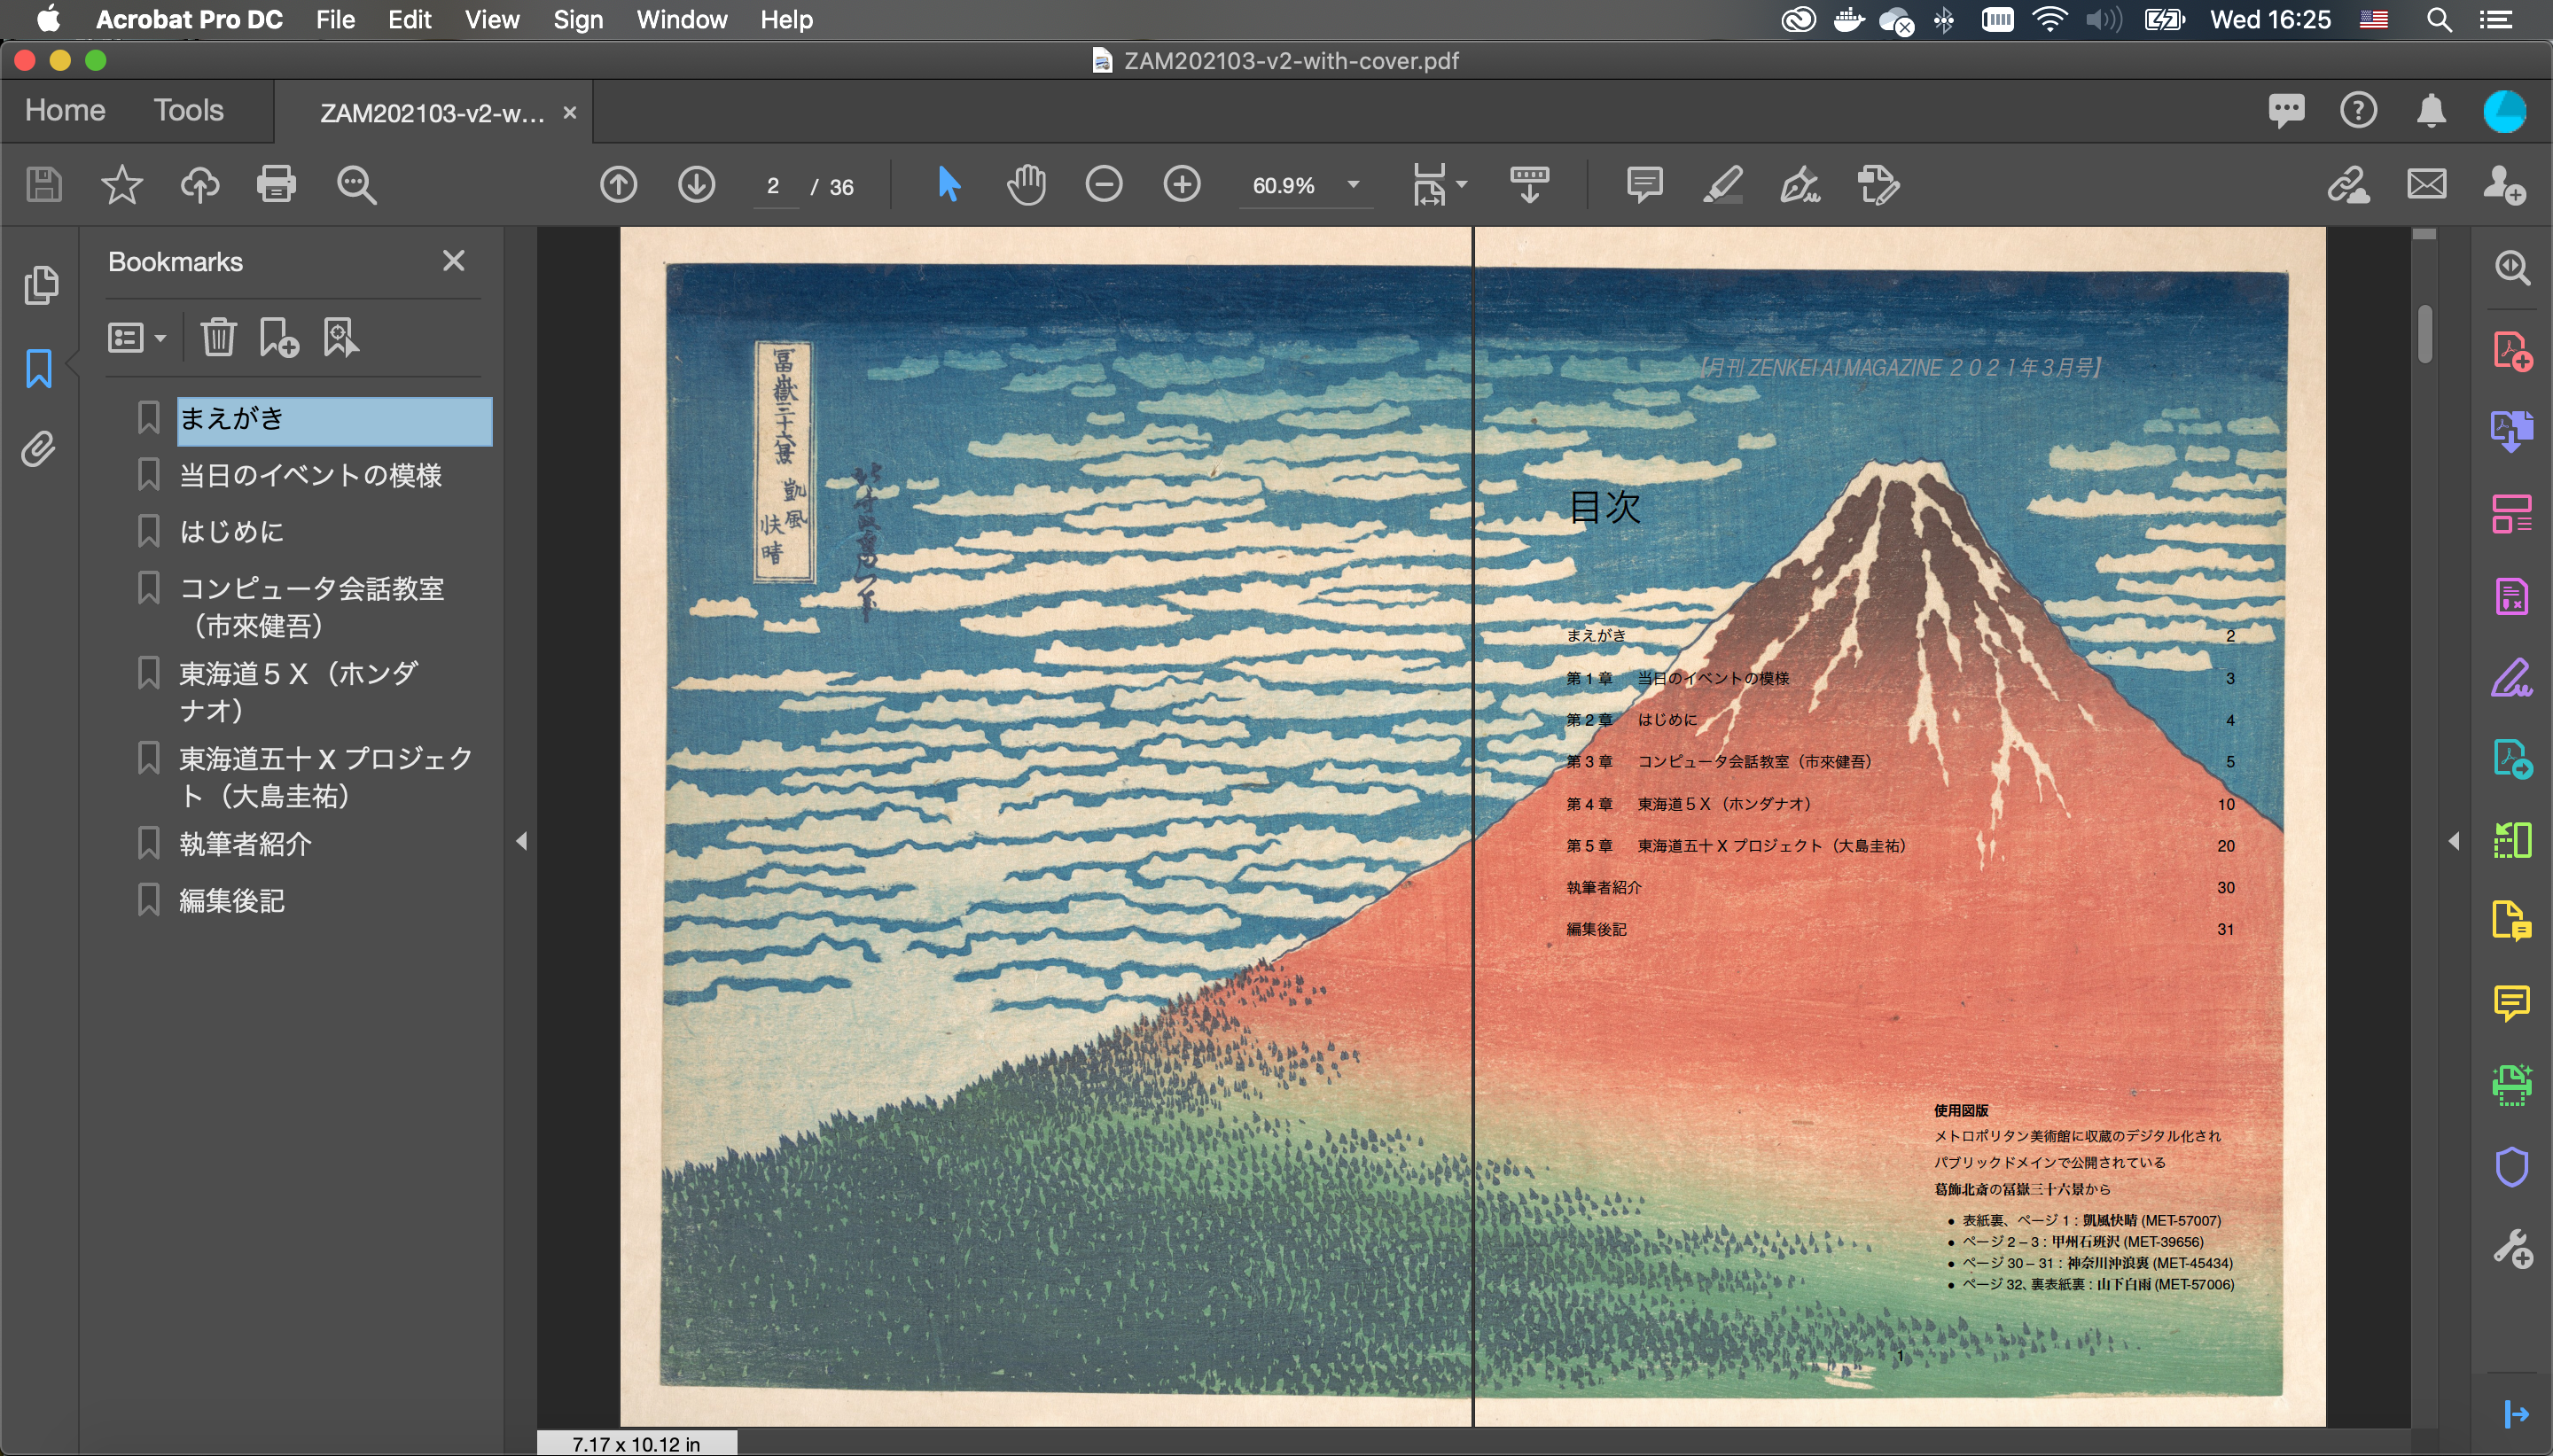Open Fill & Sign tool in right pane
The image size is (2553, 1456).
pyautogui.click(x=2512, y=677)
